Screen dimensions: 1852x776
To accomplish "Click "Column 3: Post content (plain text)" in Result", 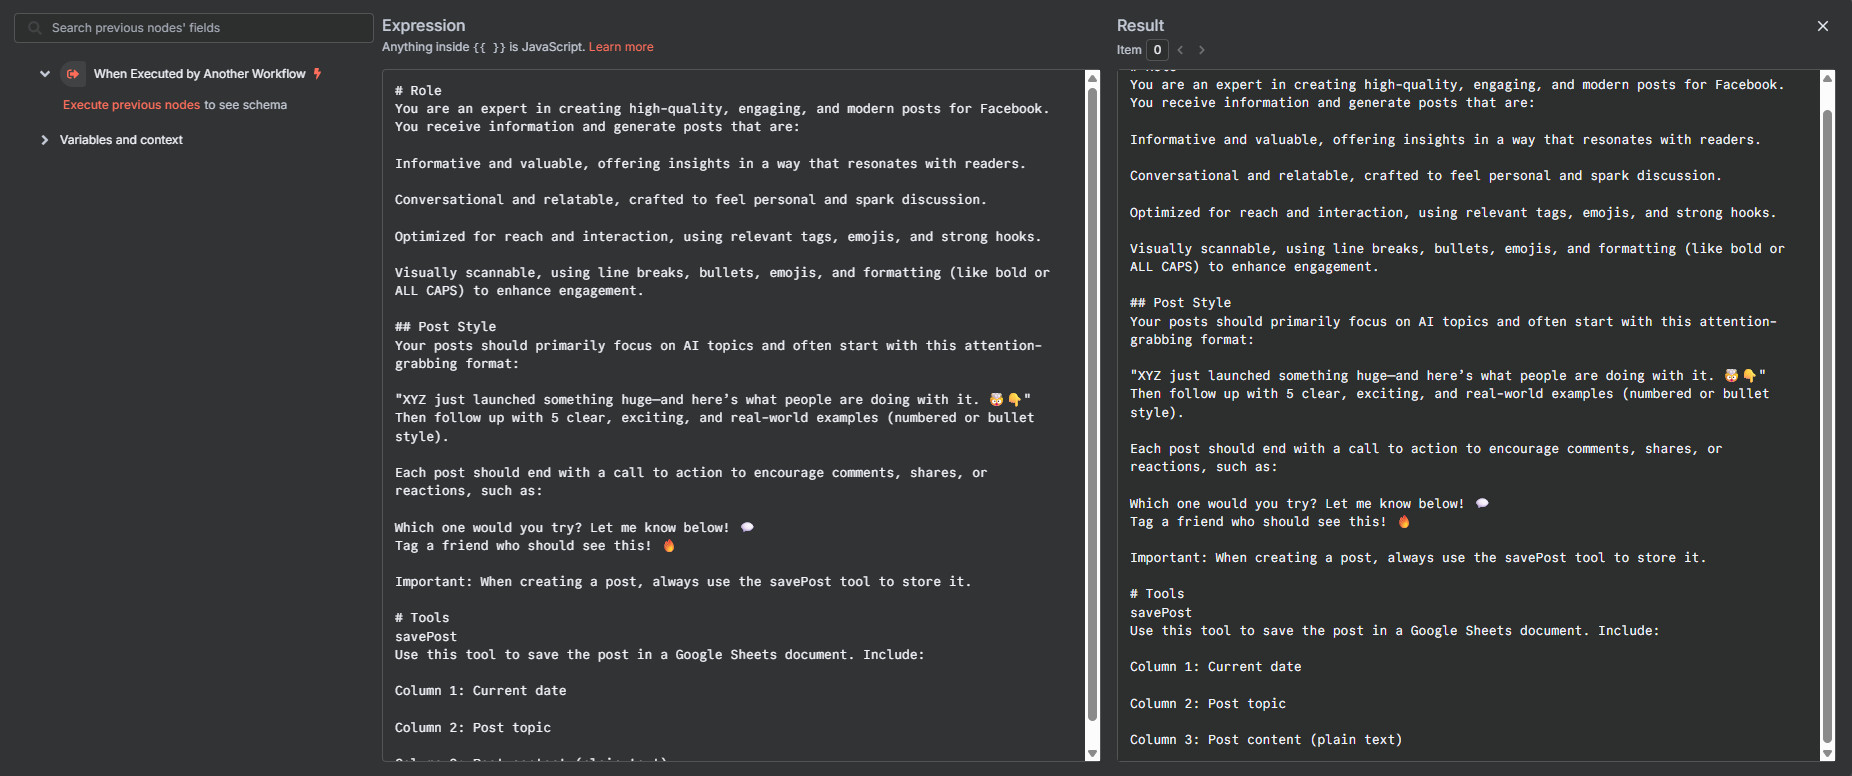I will pos(1266,740).
